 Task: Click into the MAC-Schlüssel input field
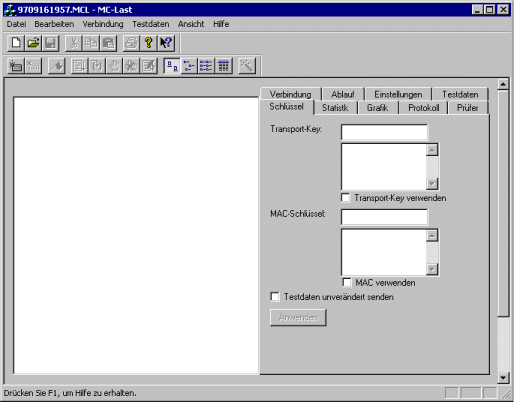point(384,217)
